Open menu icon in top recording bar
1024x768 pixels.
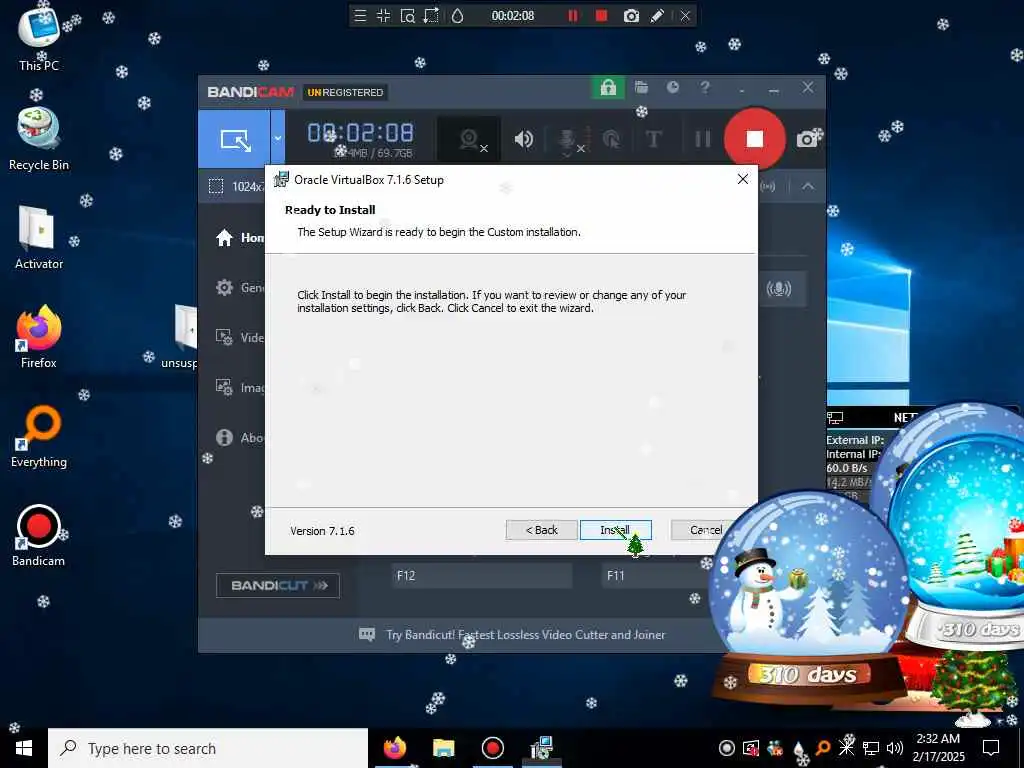(360, 16)
